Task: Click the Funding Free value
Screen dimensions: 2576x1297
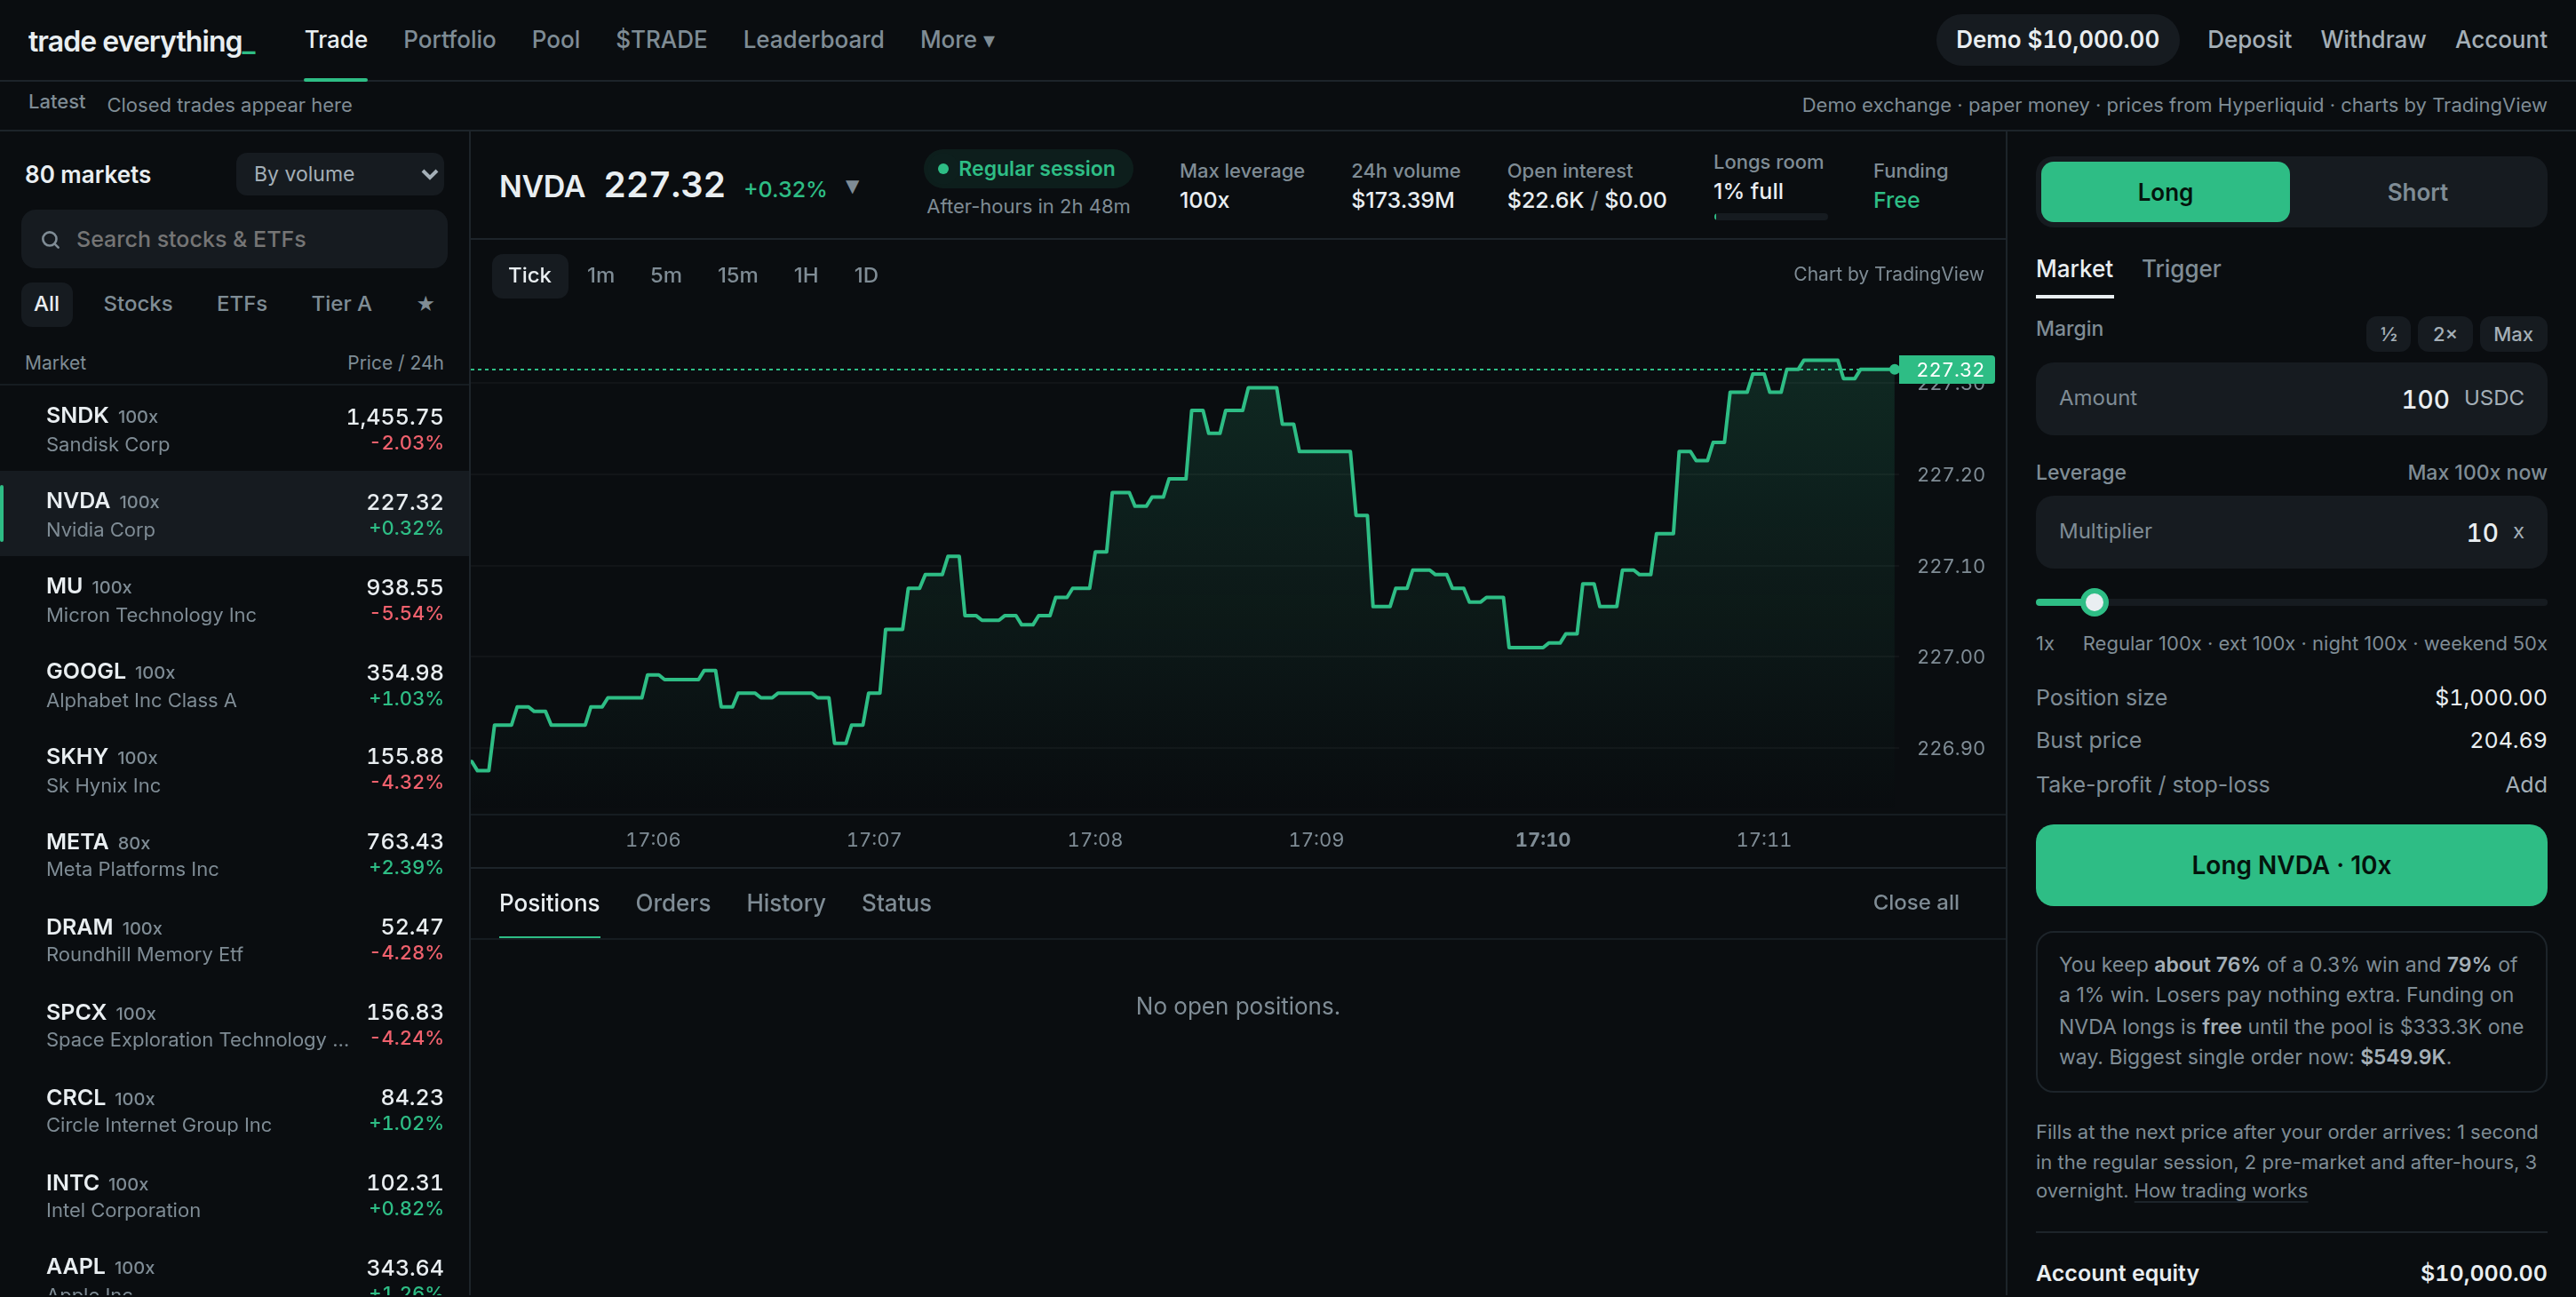Action: coord(1895,200)
